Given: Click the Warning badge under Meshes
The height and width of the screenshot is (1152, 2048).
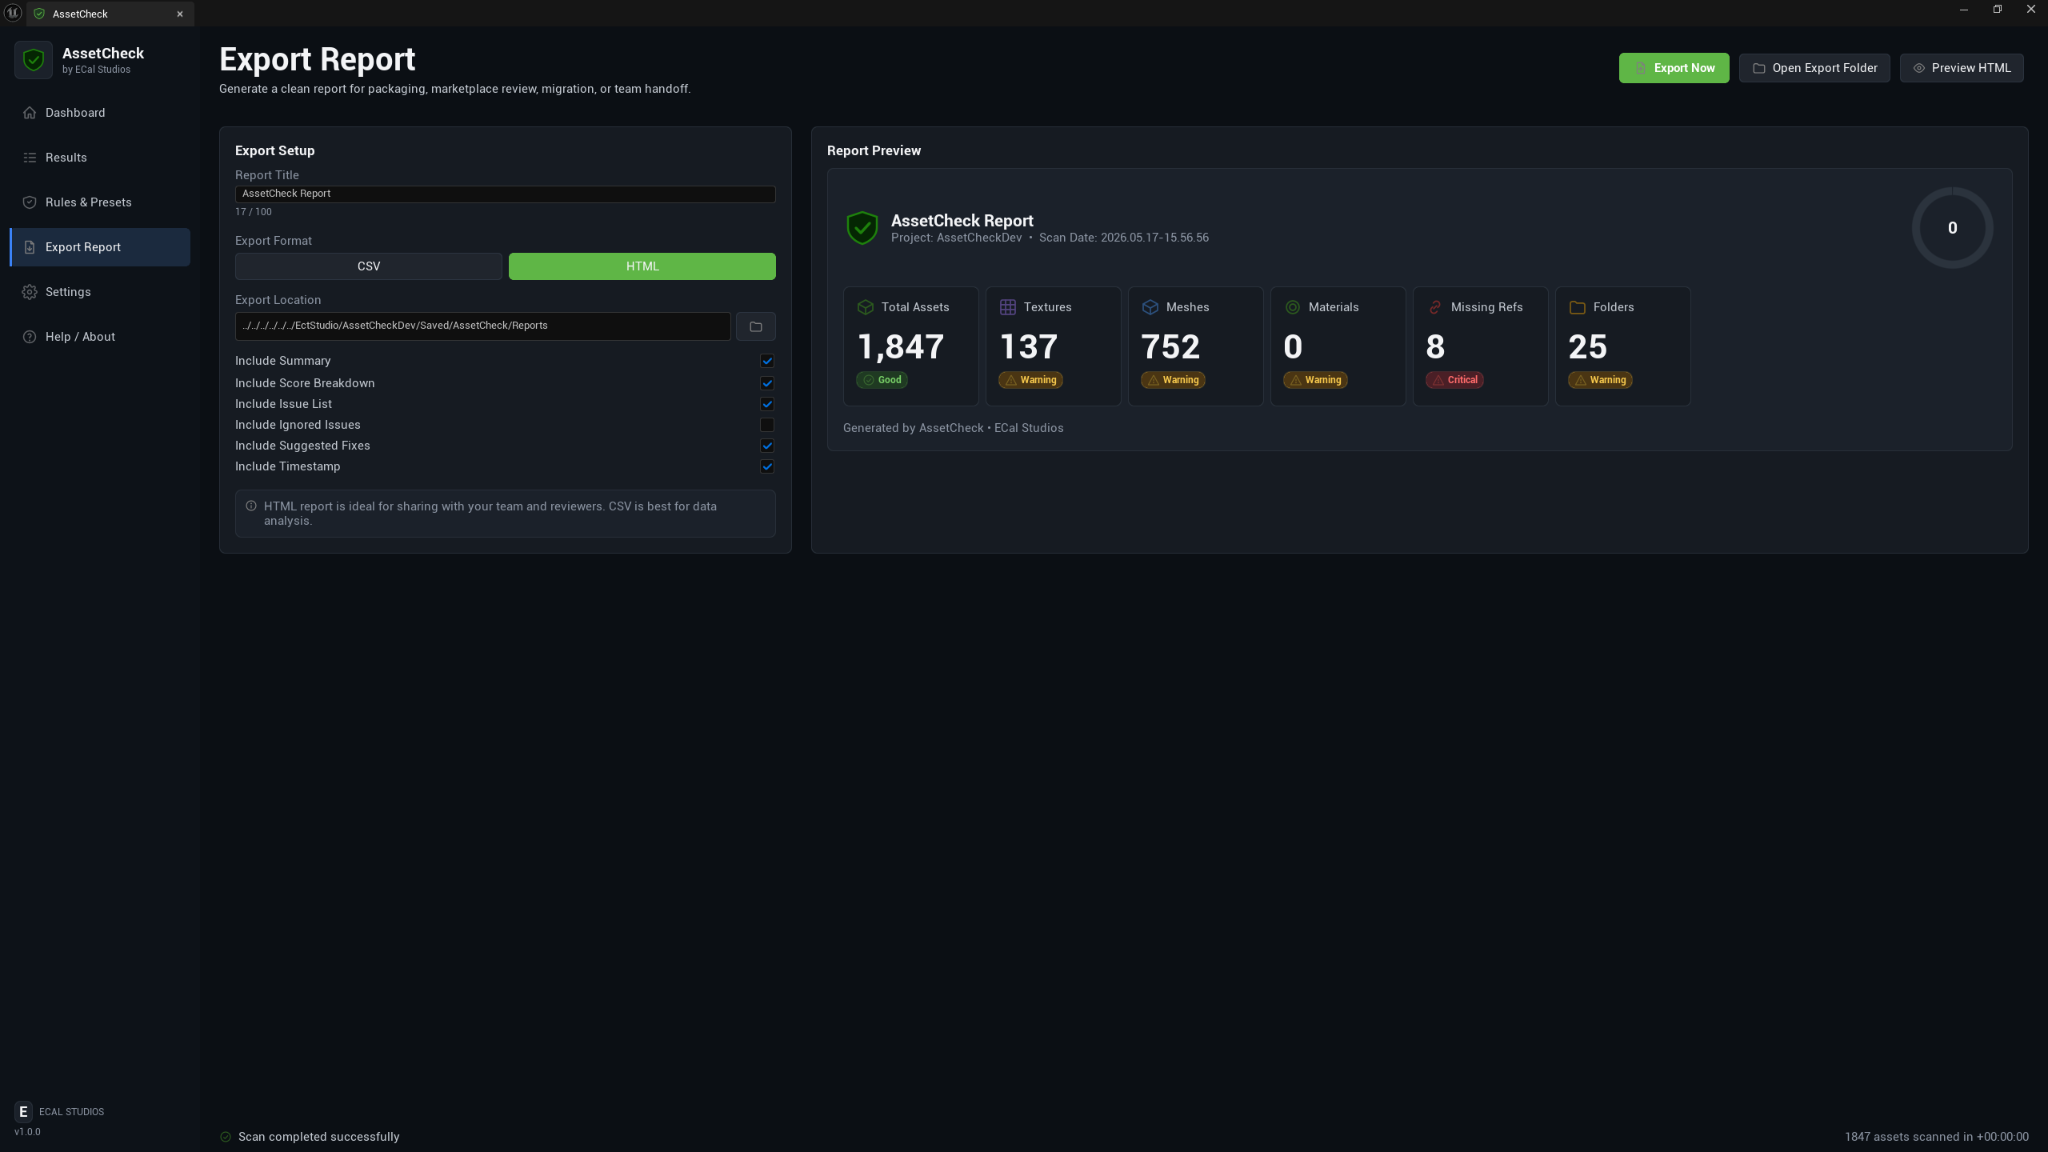Looking at the screenshot, I should click(1173, 380).
